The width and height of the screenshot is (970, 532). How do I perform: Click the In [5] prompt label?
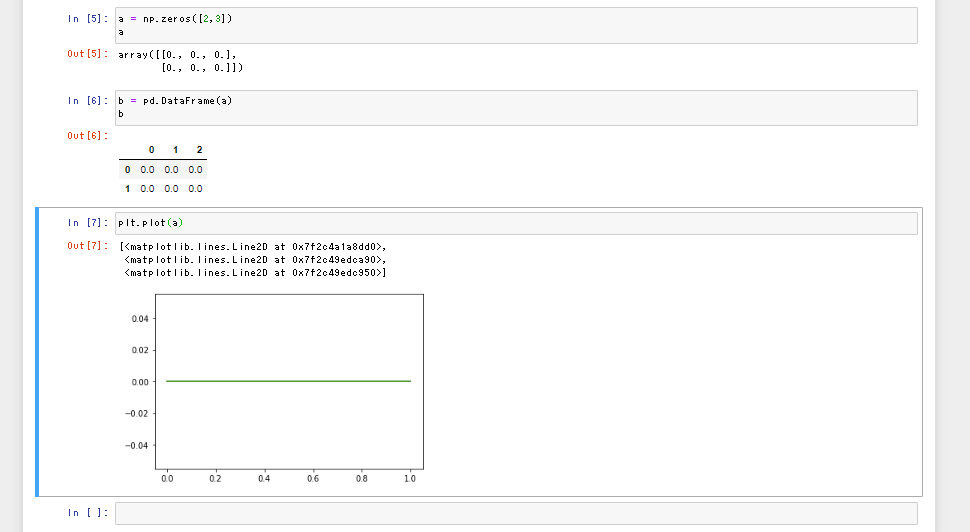click(88, 19)
